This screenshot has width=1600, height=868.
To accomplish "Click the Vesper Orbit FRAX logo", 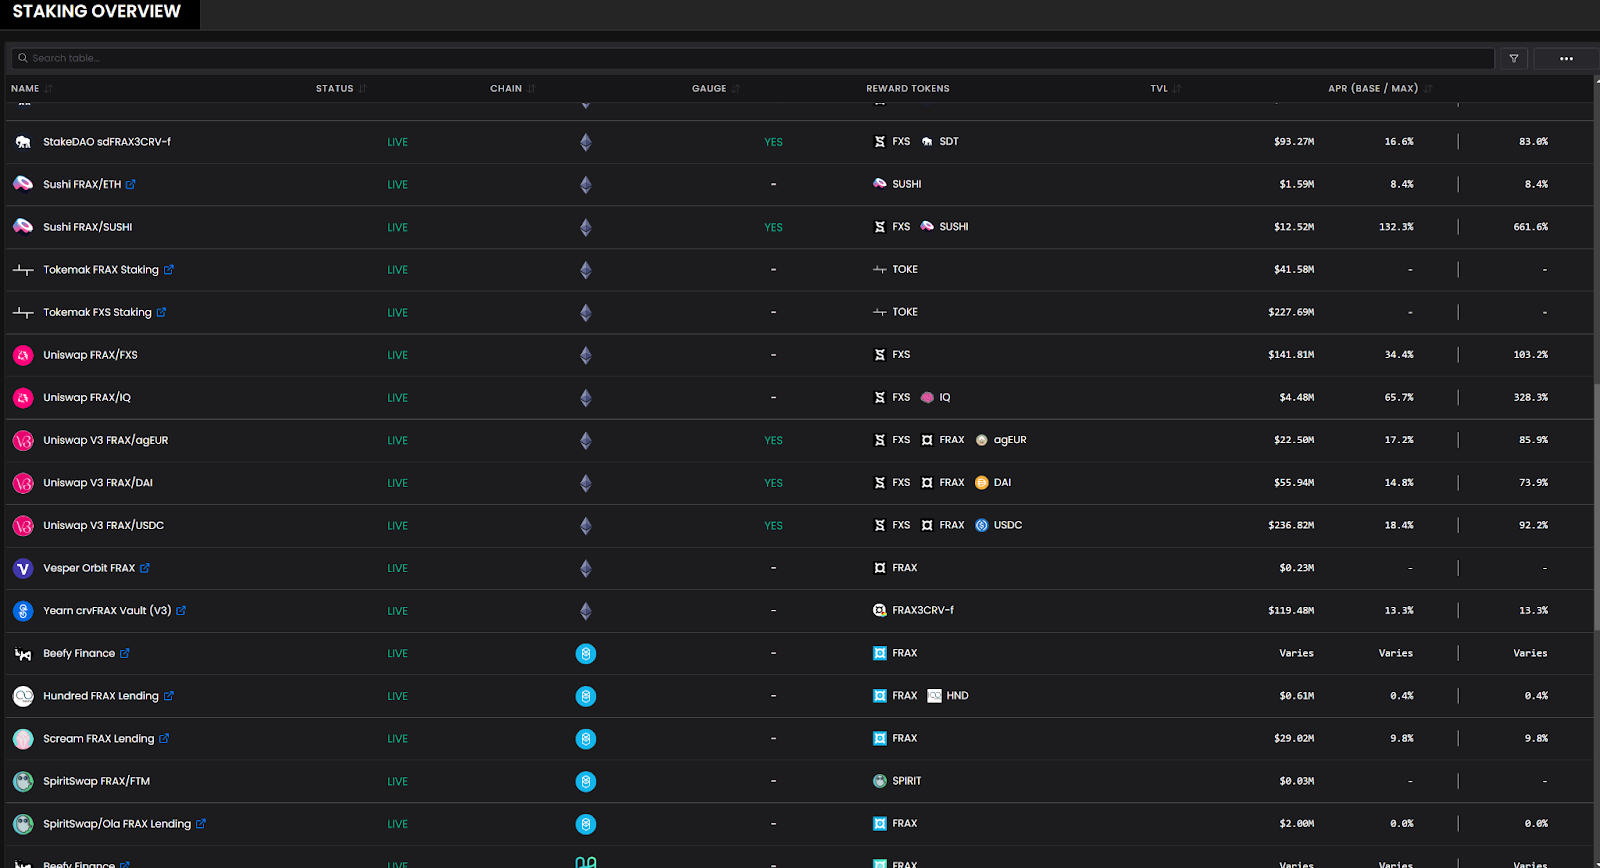I will click(23, 568).
